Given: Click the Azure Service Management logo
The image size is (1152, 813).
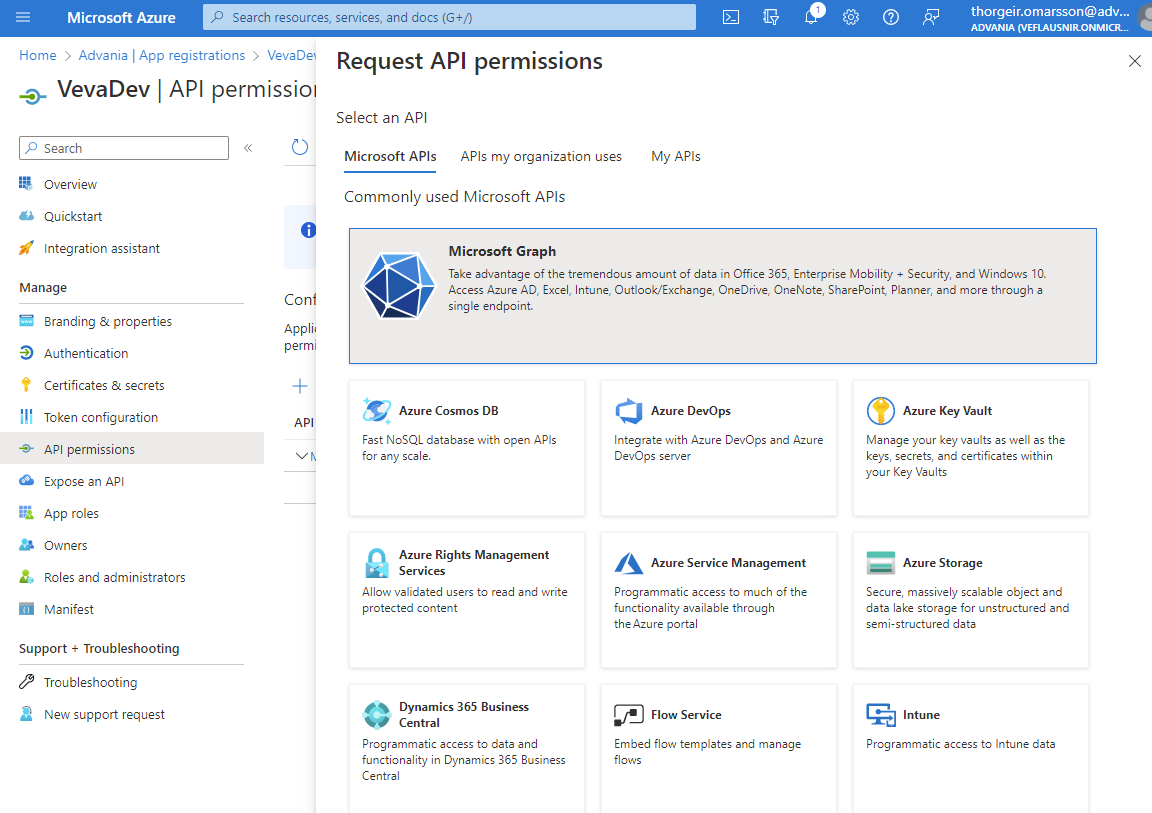Looking at the screenshot, I should tap(629, 563).
